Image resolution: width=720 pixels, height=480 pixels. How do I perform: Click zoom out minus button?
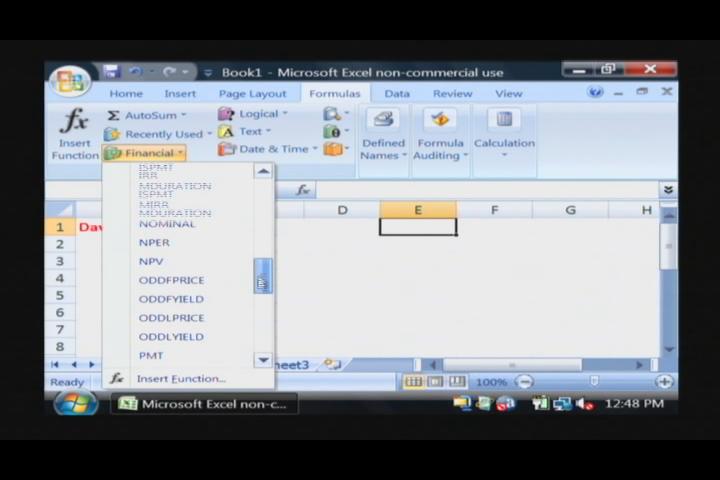click(x=524, y=382)
